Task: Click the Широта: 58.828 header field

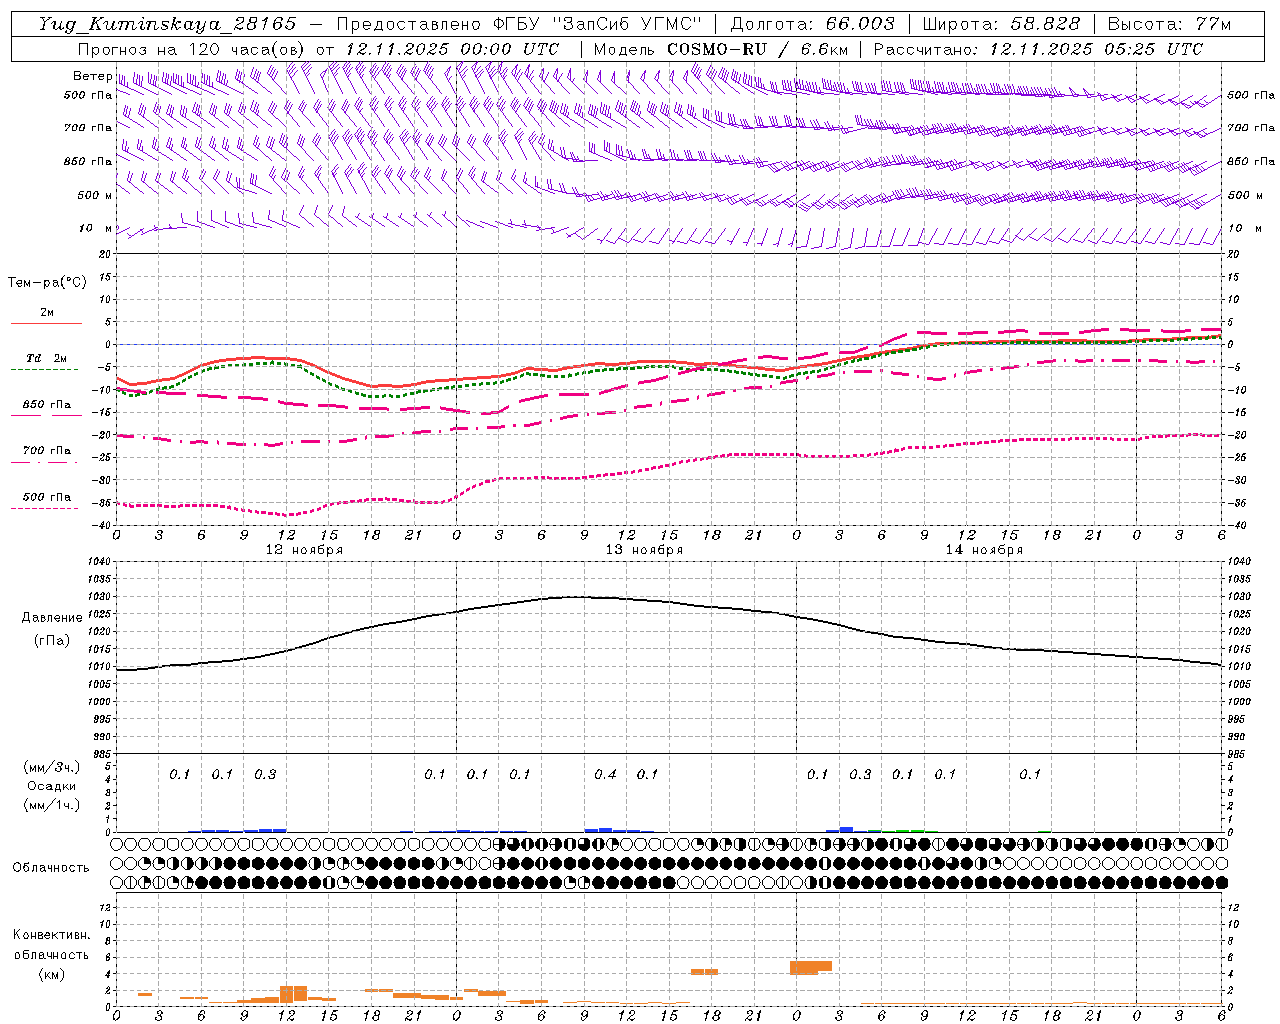Action: [x=1001, y=24]
